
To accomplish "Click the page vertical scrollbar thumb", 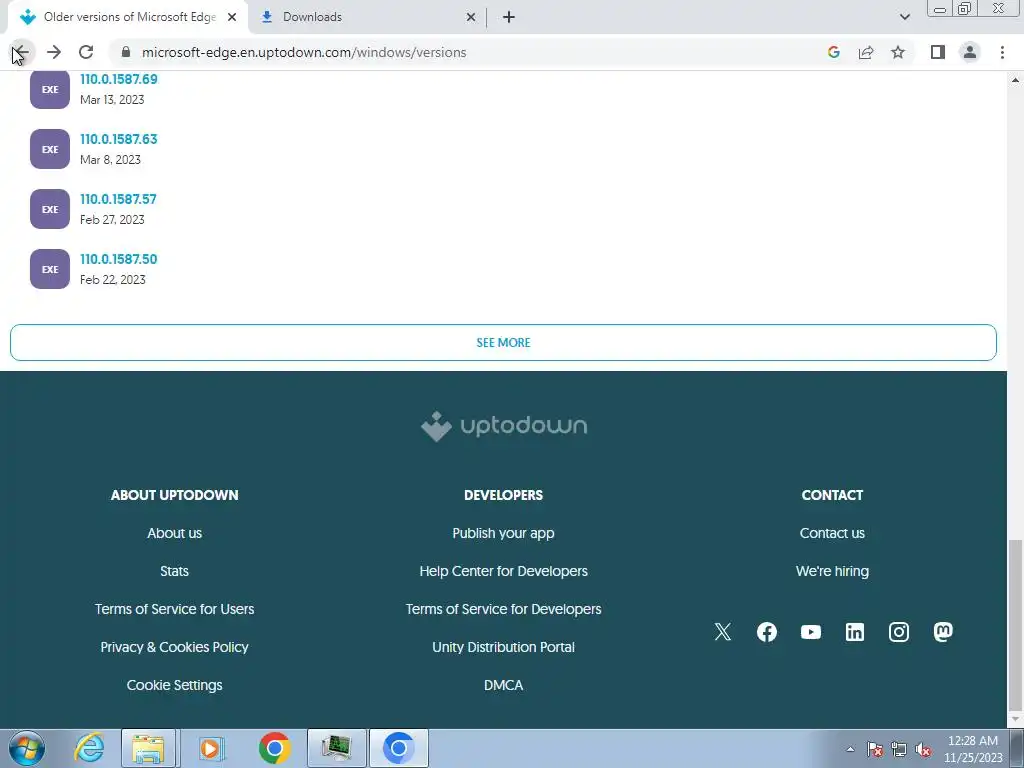I will coord(1015,624).
